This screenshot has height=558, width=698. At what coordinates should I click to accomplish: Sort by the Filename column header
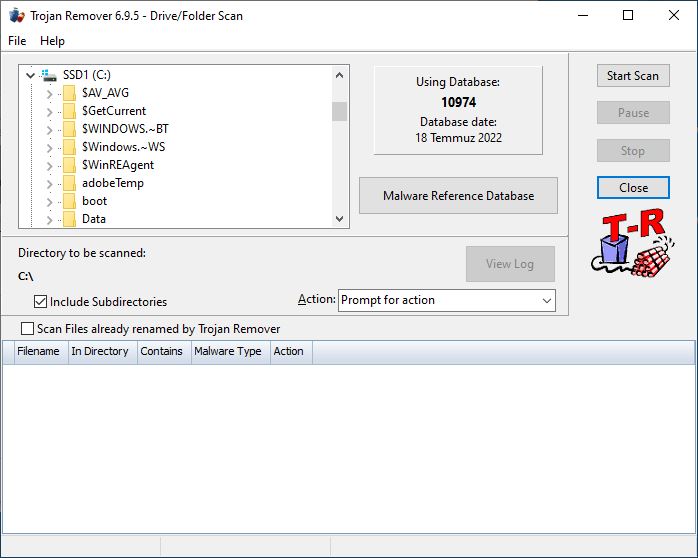coord(41,352)
